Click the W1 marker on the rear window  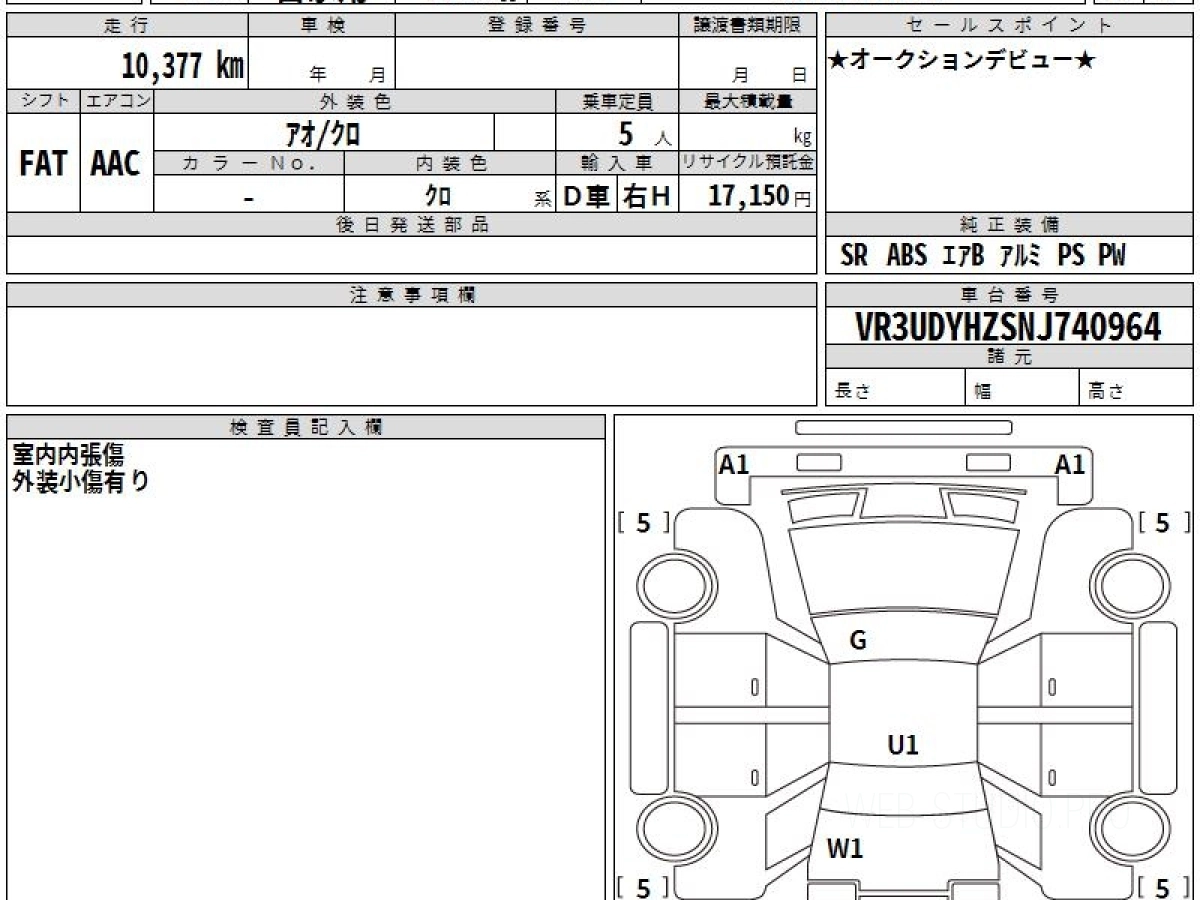point(845,849)
